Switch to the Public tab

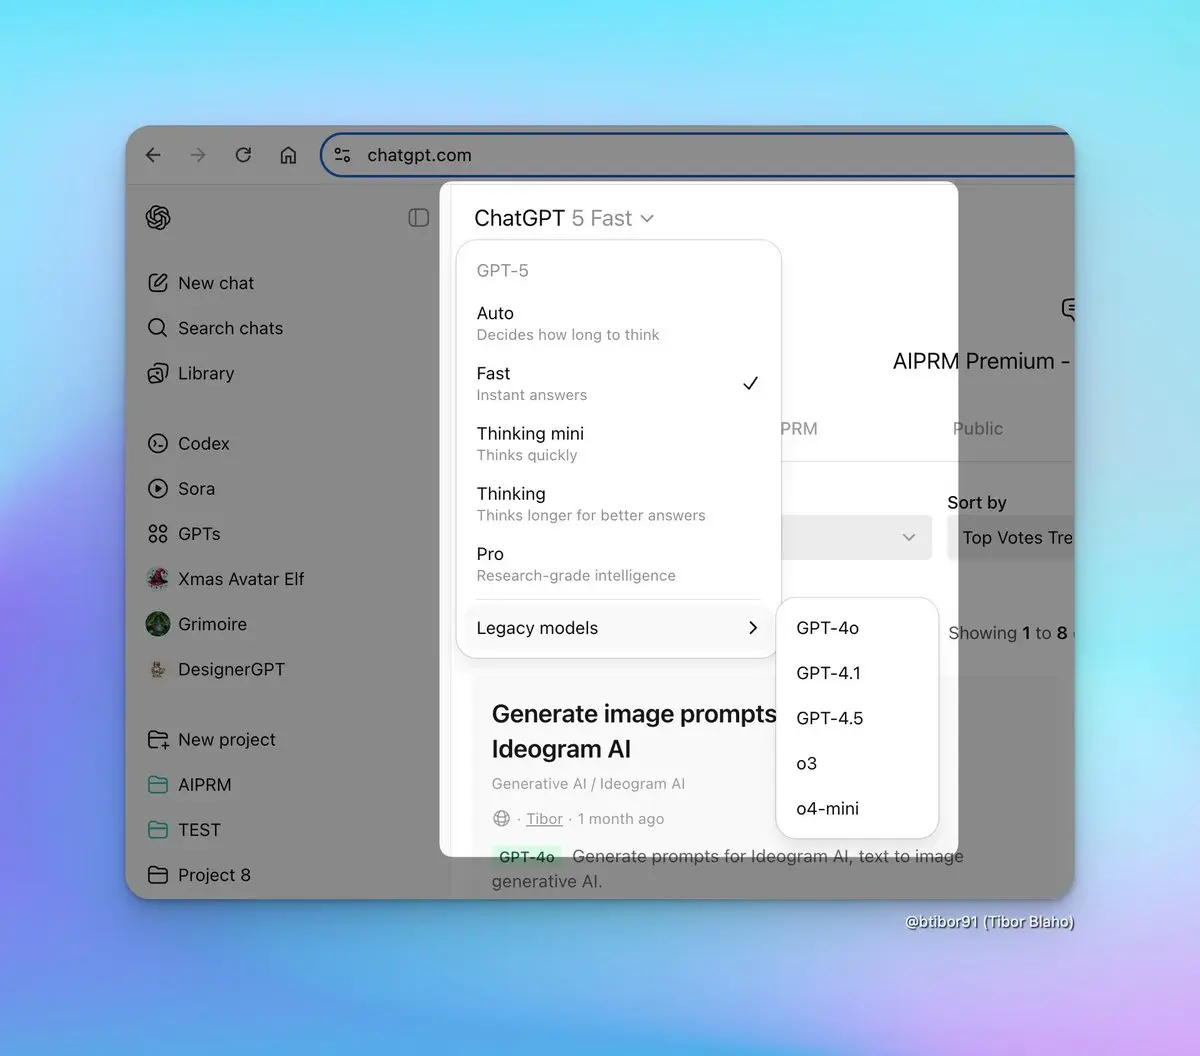click(x=977, y=428)
